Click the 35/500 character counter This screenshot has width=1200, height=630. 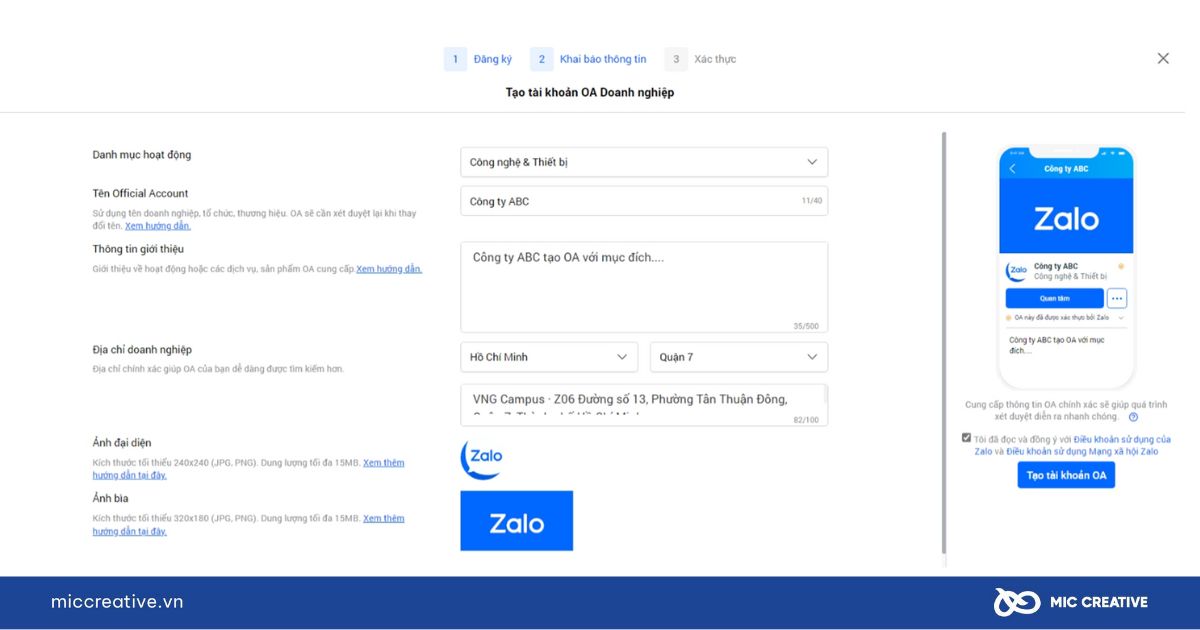pos(805,326)
